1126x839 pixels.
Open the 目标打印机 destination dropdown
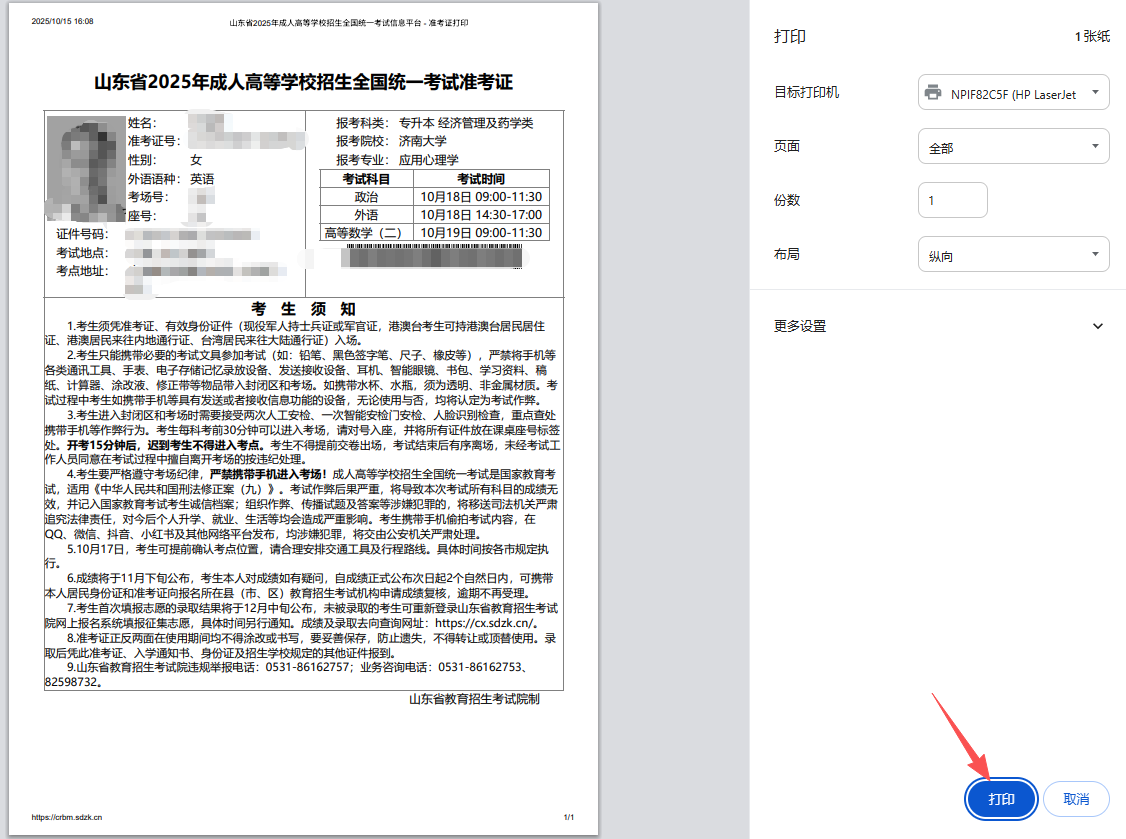pos(1013,93)
